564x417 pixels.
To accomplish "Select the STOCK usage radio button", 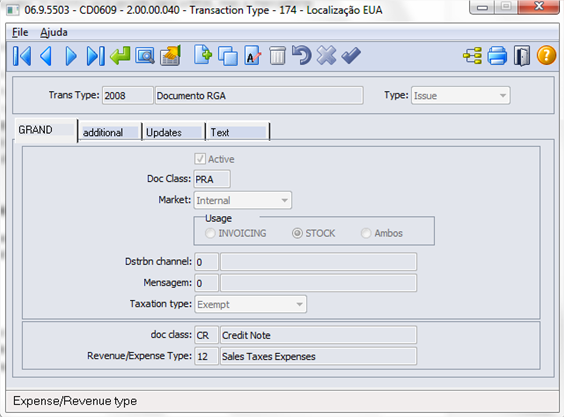I will [x=297, y=233].
